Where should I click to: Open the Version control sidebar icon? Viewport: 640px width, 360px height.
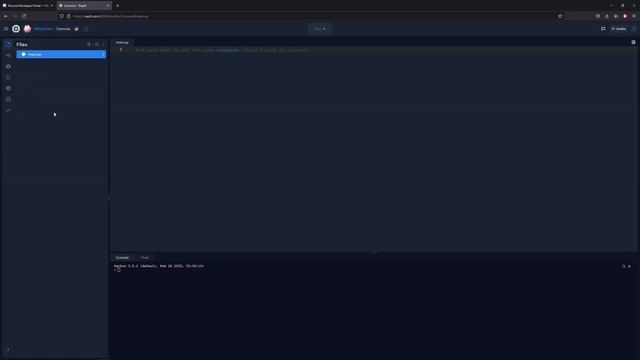(8, 55)
